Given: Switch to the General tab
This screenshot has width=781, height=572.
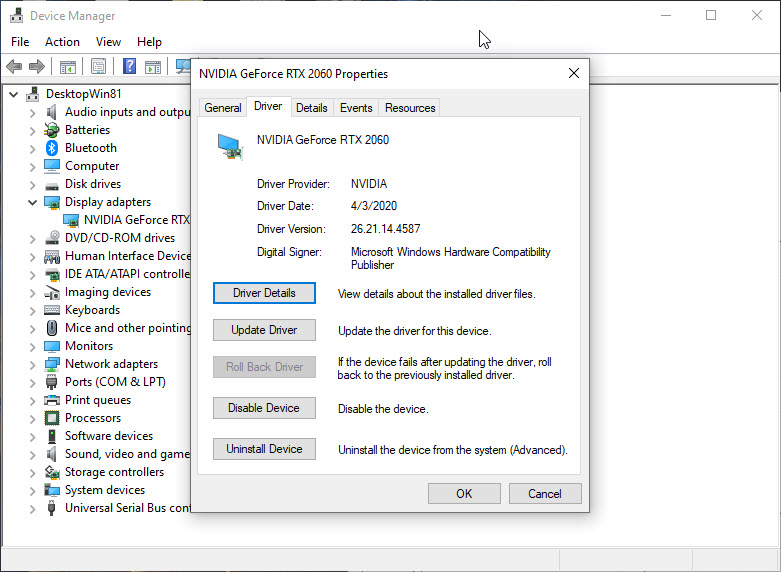Looking at the screenshot, I should 223,108.
